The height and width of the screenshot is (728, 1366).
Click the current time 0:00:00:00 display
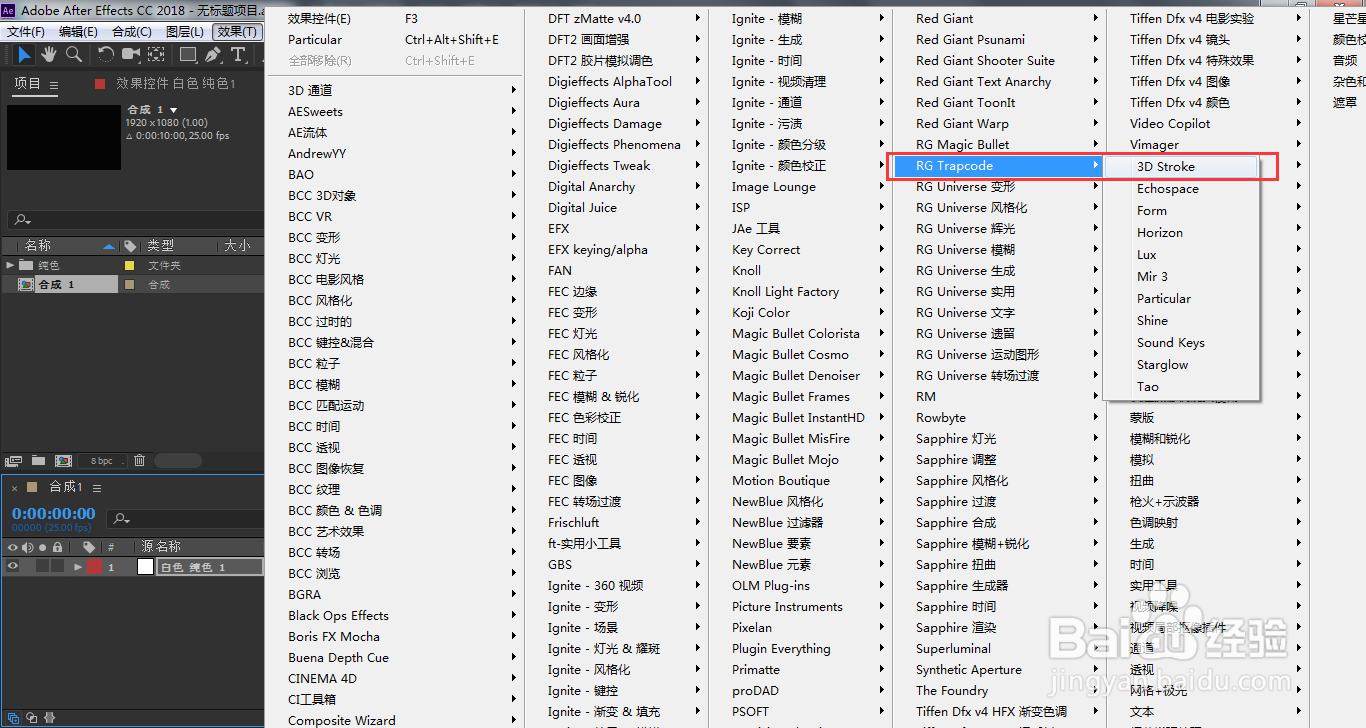pos(53,513)
